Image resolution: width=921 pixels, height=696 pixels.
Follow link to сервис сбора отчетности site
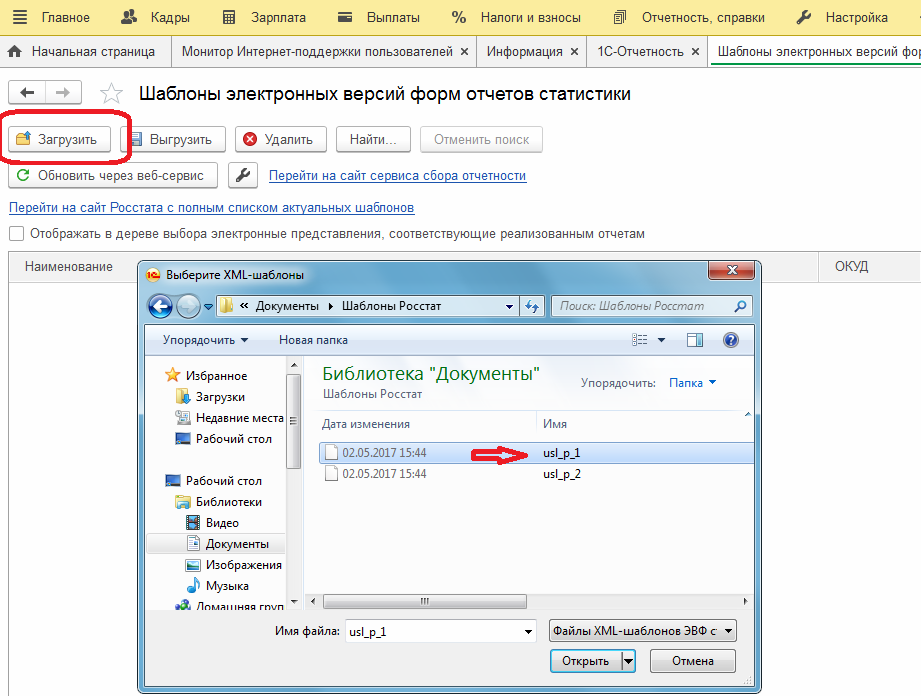[x=398, y=176]
